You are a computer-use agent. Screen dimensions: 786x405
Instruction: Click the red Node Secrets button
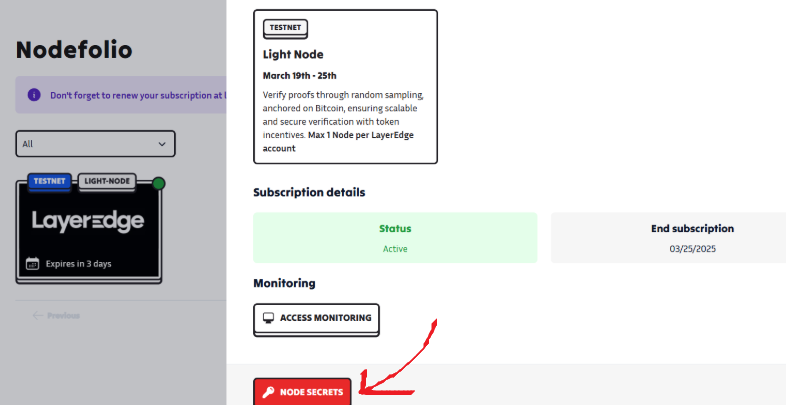(302, 391)
